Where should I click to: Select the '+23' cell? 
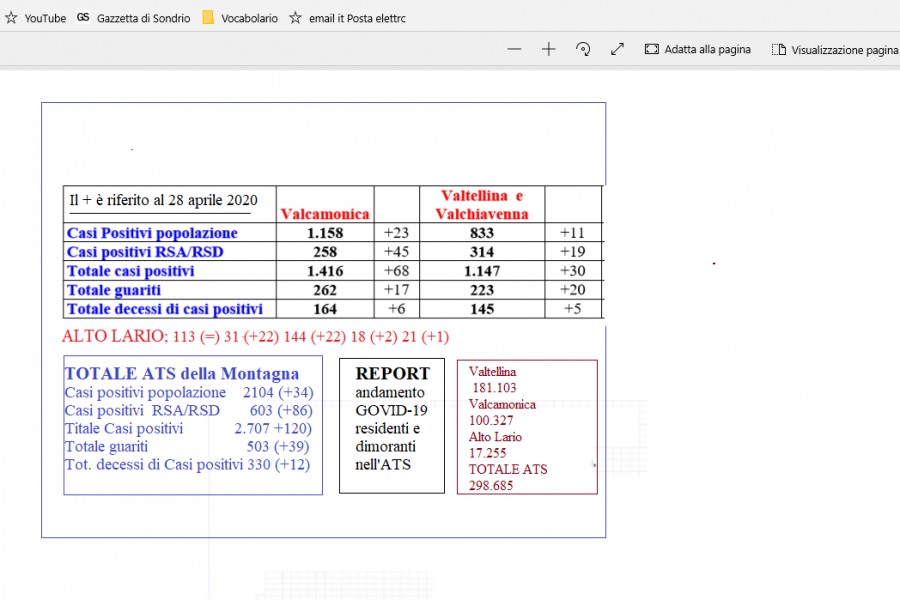coord(397,233)
